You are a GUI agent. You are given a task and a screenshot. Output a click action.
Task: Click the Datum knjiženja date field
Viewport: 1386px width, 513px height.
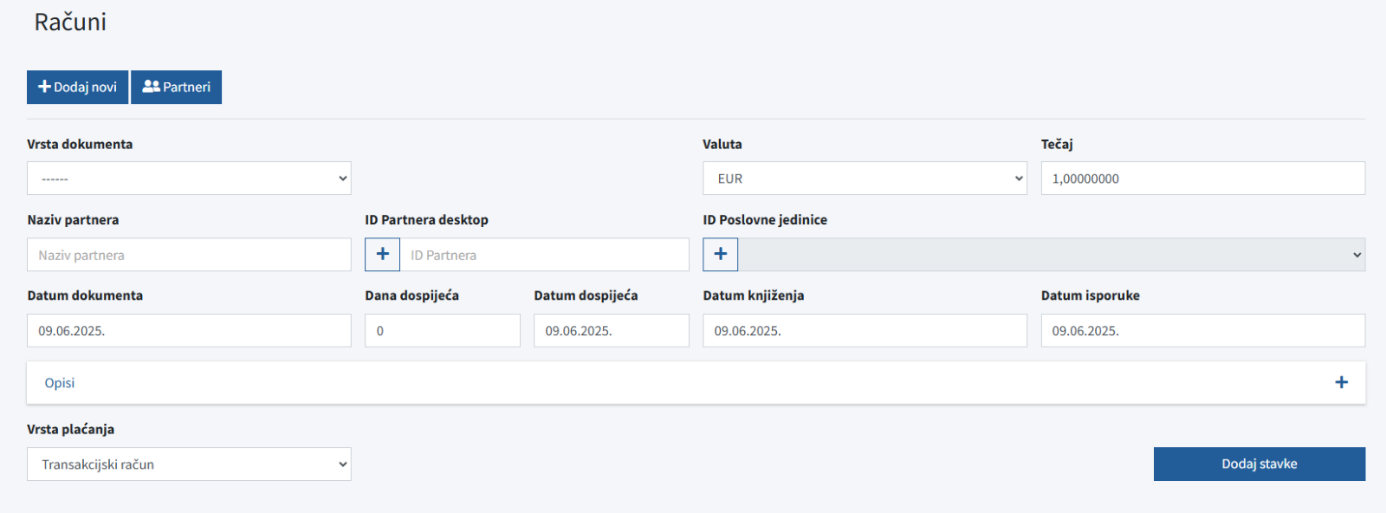coord(865,331)
